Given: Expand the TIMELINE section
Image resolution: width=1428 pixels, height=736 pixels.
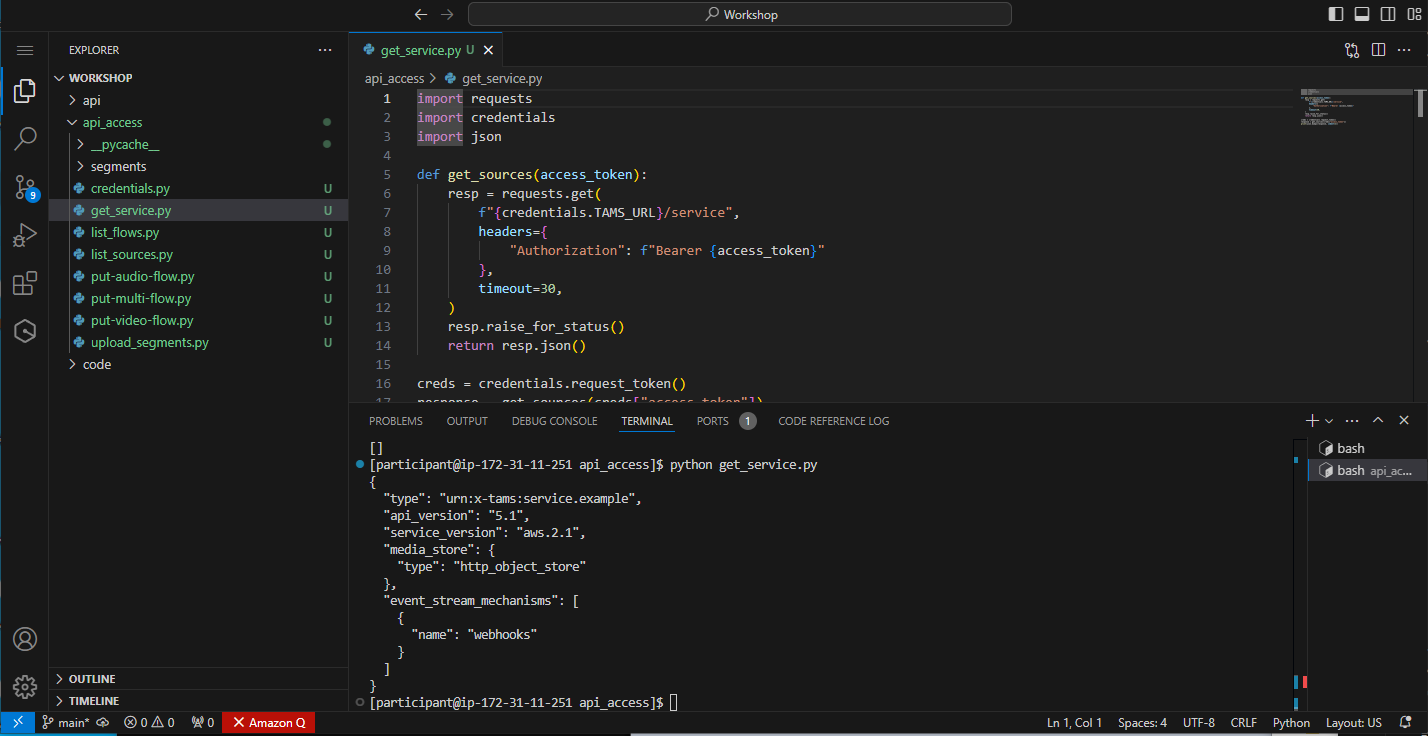Looking at the screenshot, I should [198, 701].
